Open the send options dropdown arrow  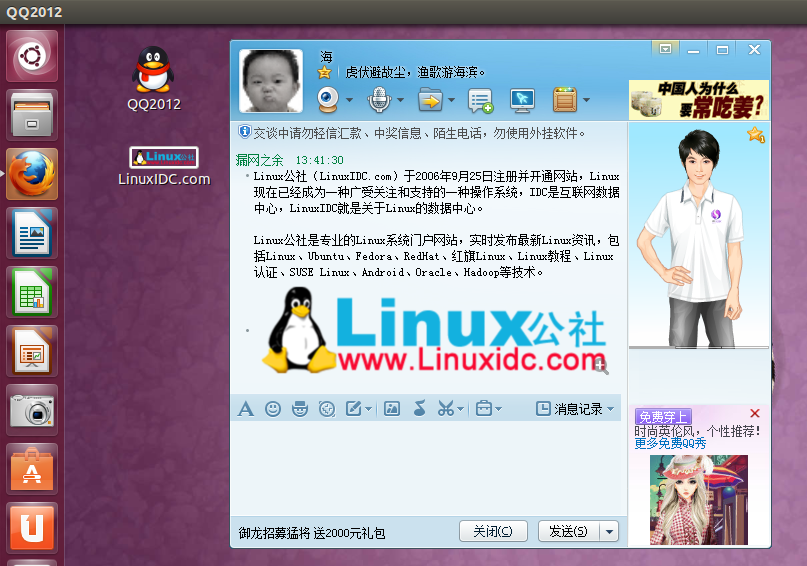tap(609, 531)
